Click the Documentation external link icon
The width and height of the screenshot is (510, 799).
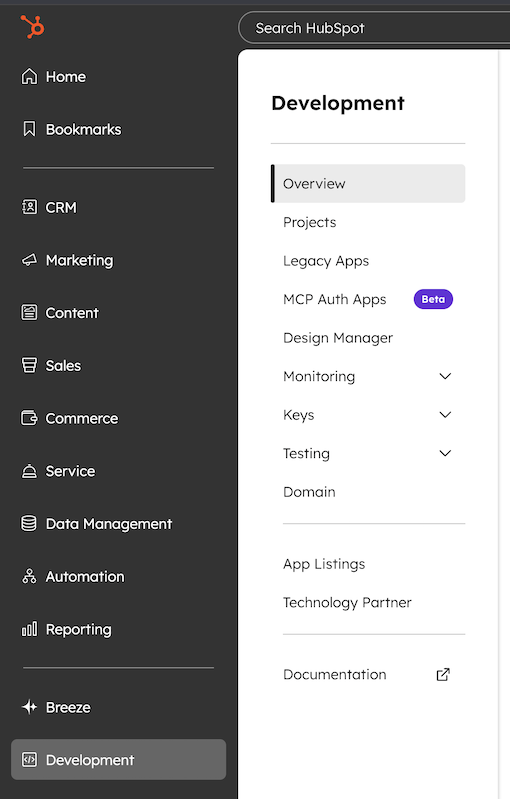pos(443,674)
